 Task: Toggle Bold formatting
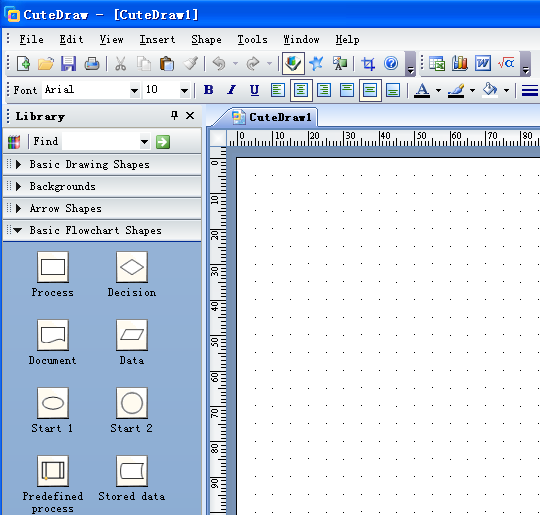[208, 90]
